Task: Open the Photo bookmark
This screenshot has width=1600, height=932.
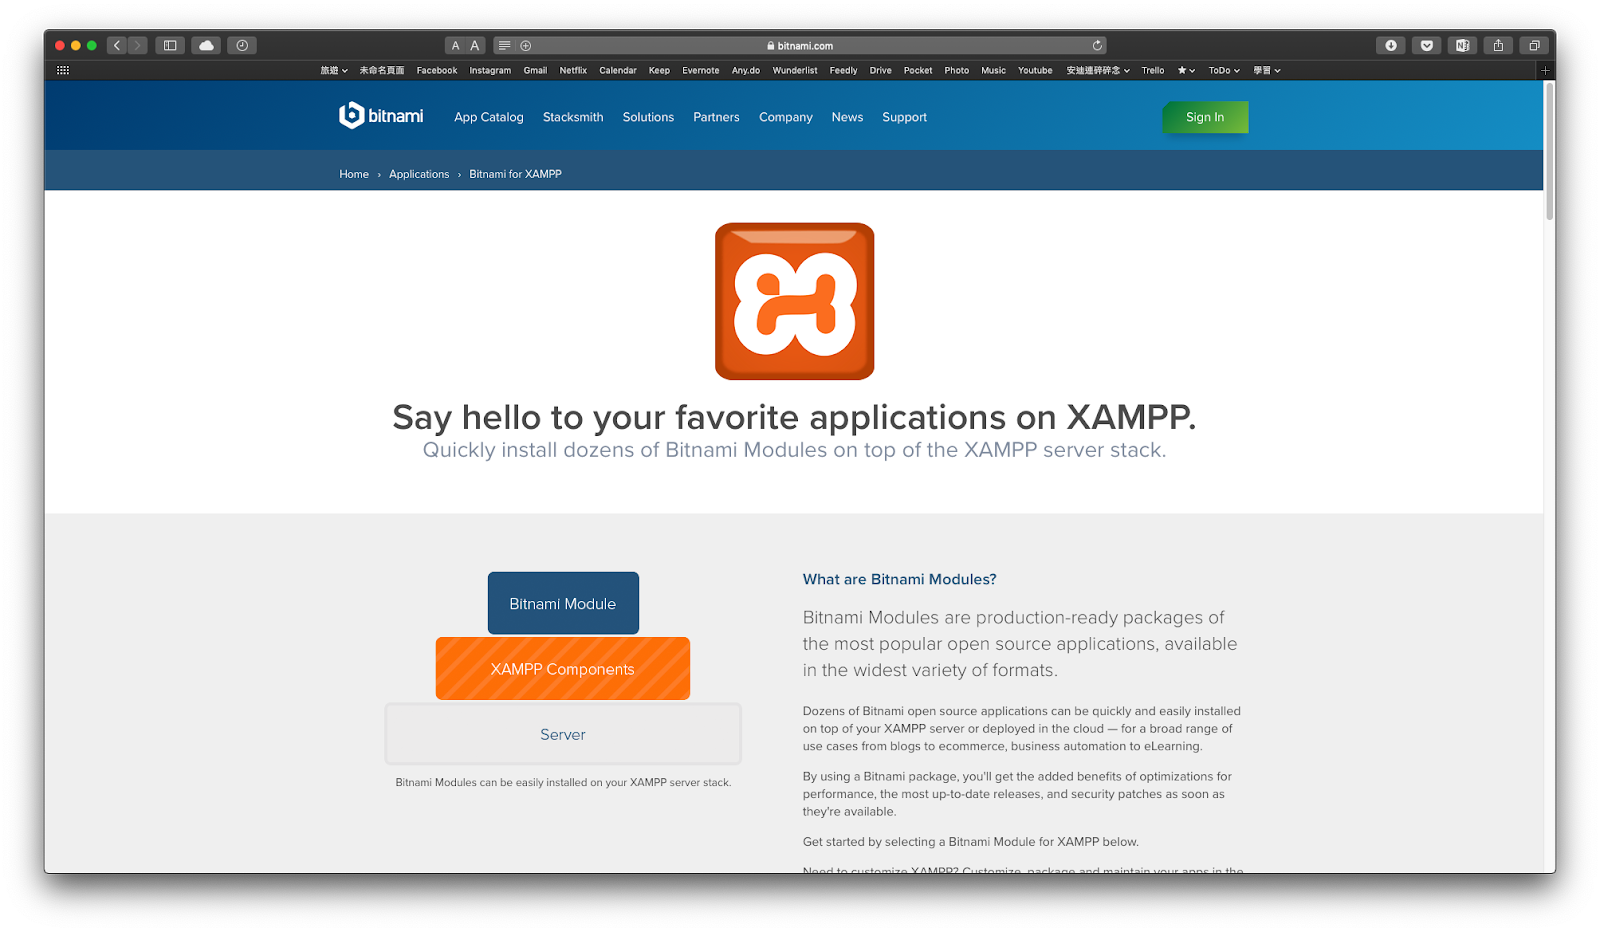Action: coord(957,70)
